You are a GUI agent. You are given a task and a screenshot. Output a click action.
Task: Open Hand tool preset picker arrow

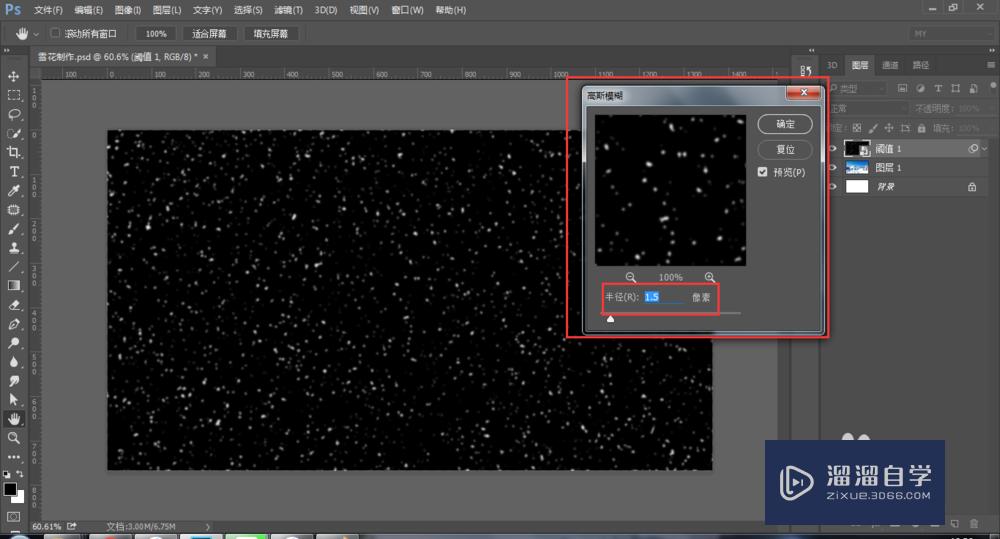click(36, 34)
